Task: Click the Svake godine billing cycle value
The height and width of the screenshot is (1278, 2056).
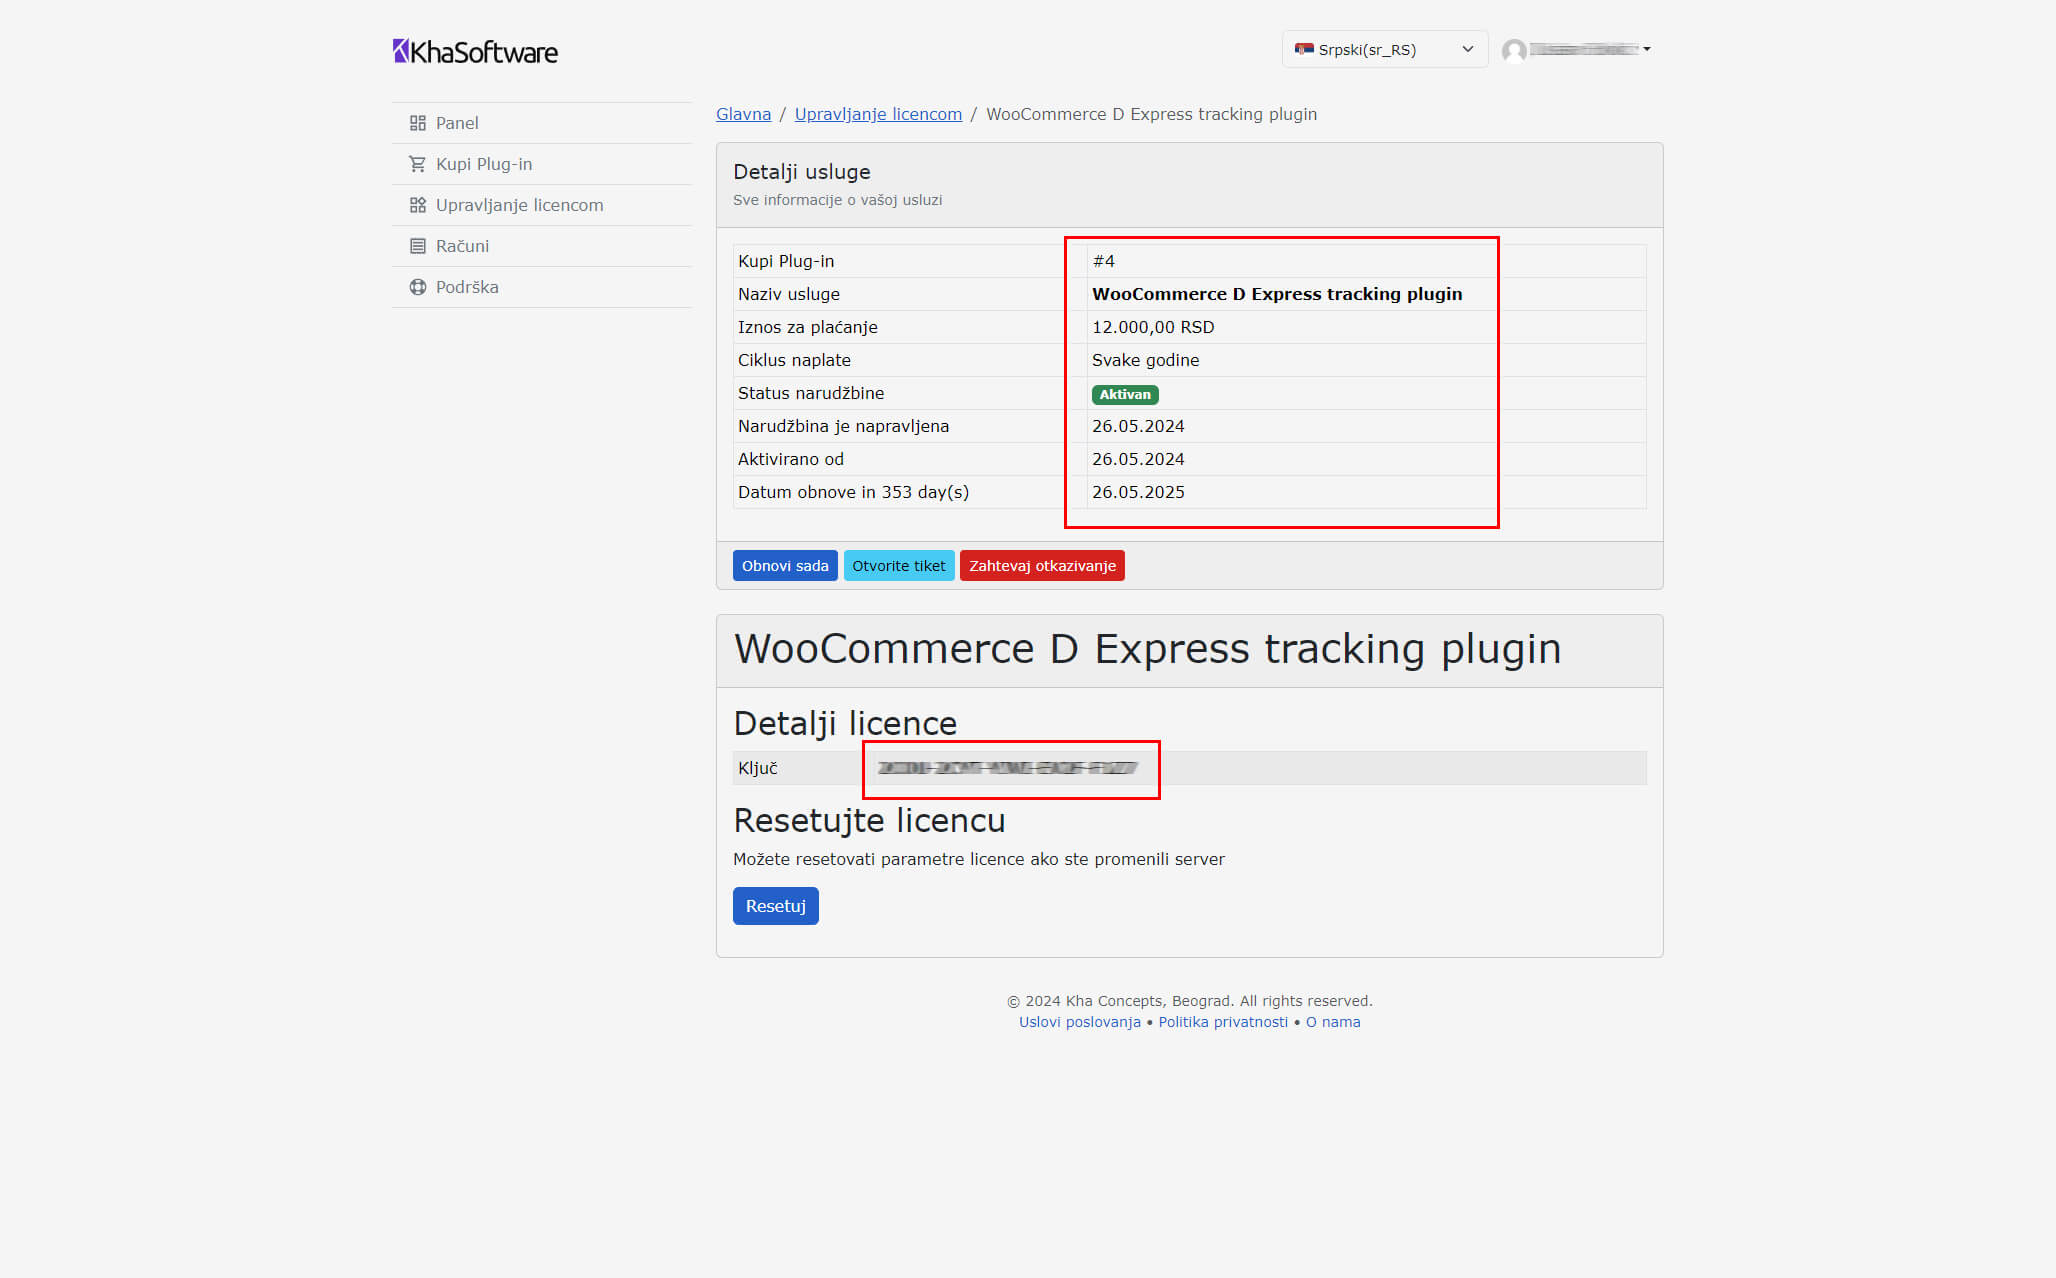Action: [x=1145, y=360]
